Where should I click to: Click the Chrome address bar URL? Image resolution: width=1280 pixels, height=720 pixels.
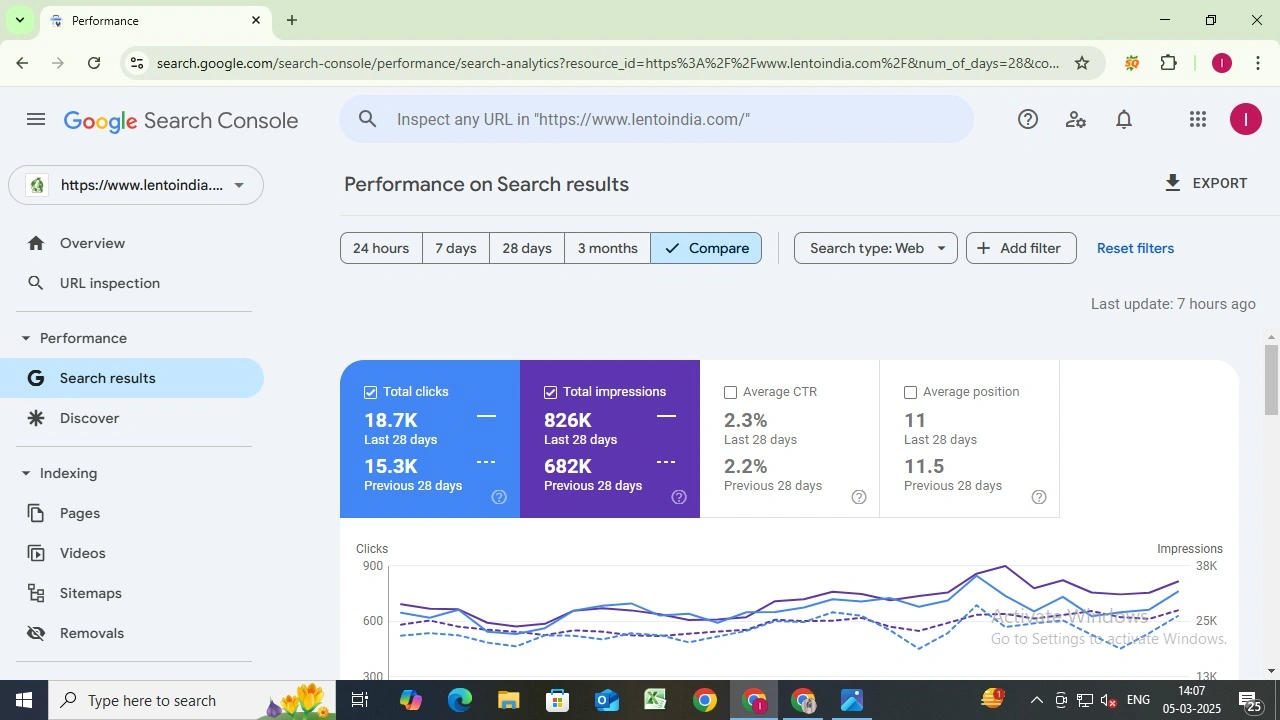(x=608, y=63)
